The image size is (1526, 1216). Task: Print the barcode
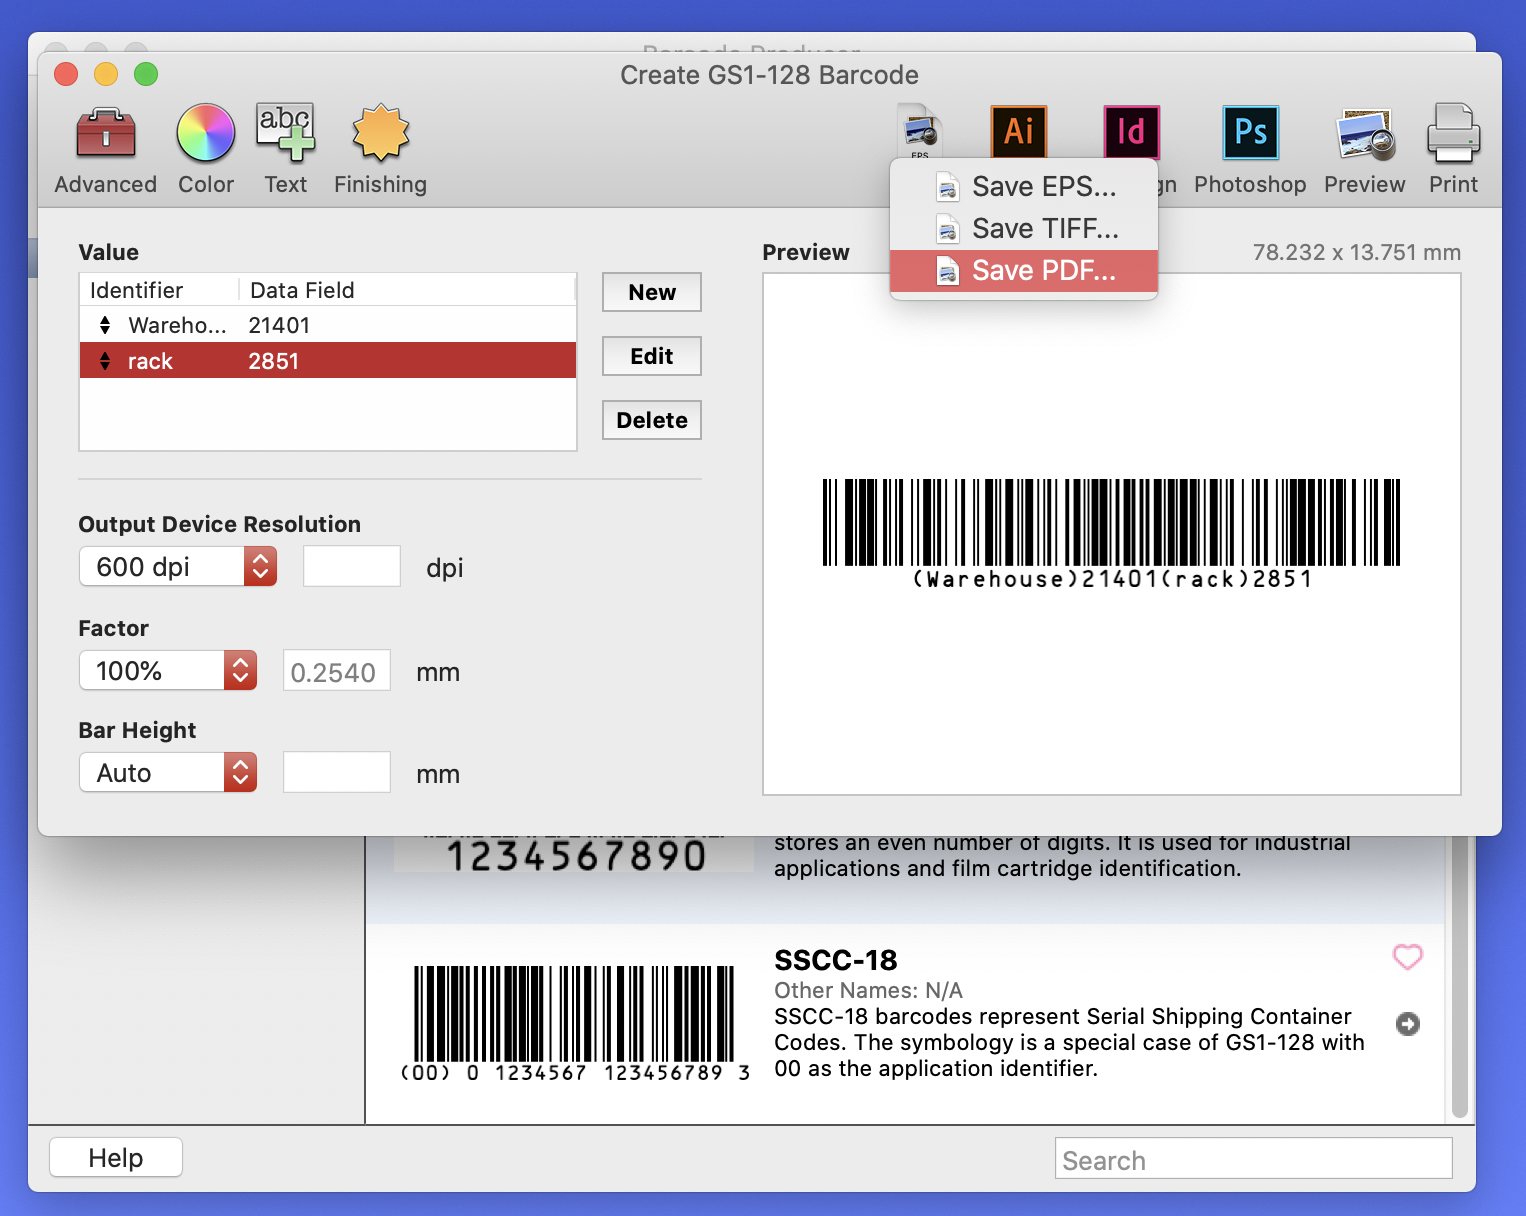[1454, 133]
